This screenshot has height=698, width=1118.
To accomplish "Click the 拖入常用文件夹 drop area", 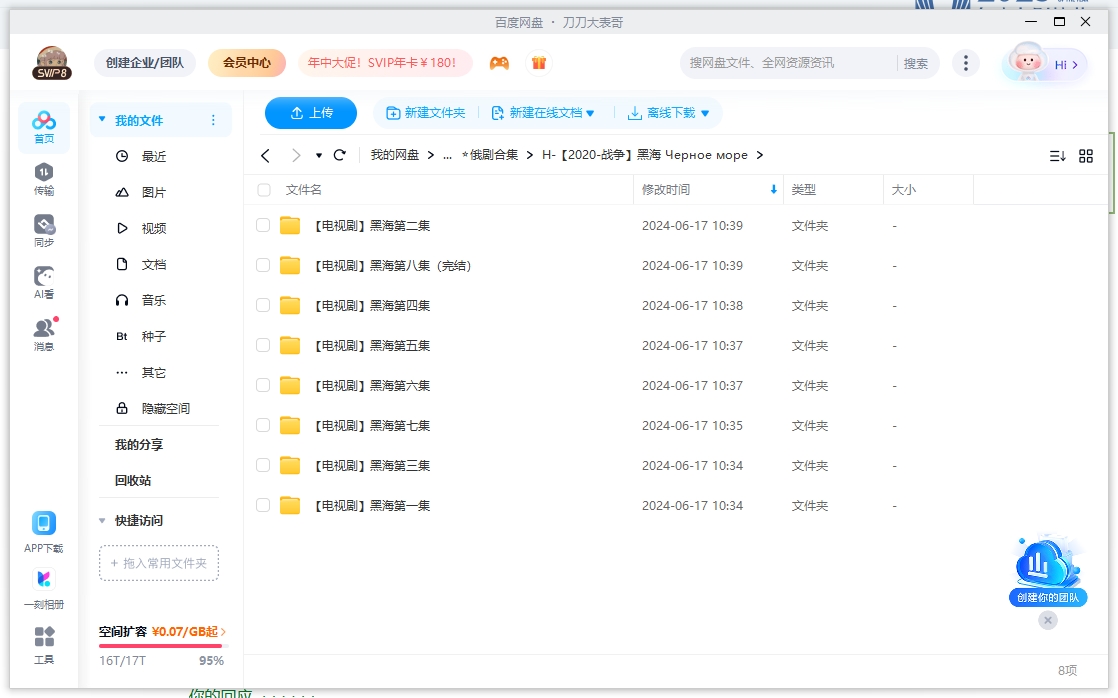I will point(159,563).
